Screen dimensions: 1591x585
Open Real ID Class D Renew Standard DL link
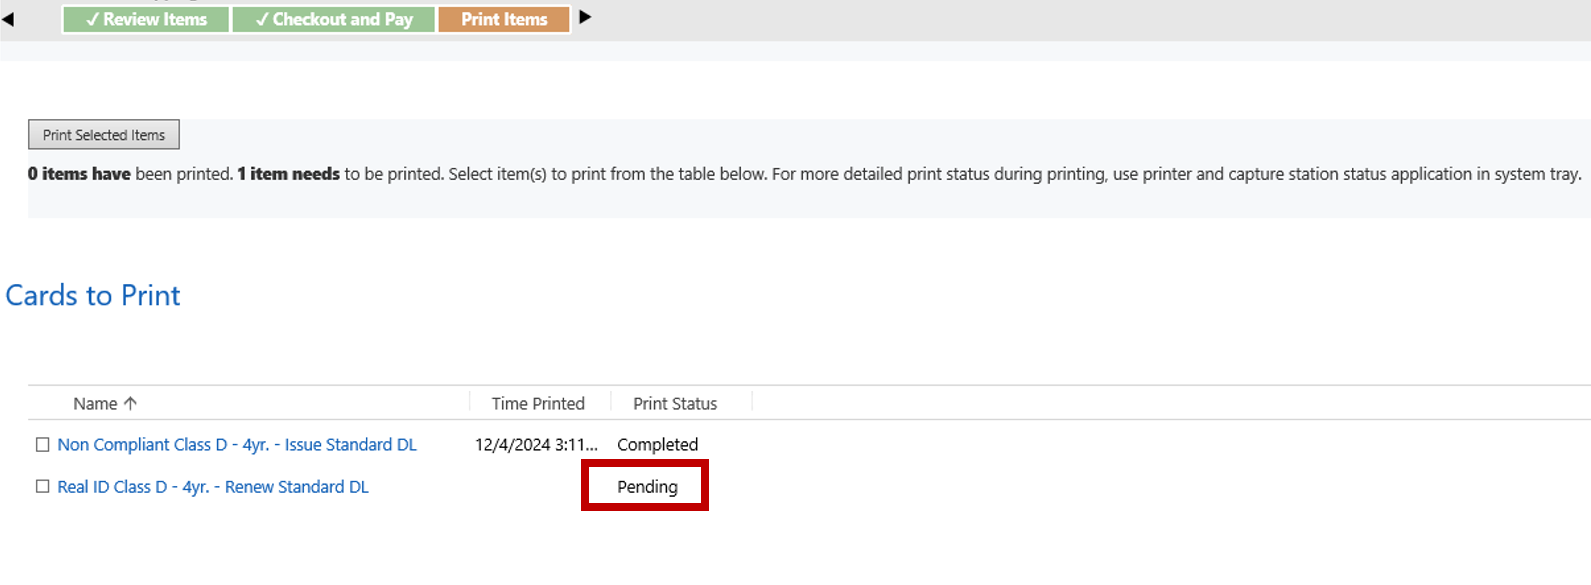pos(213,487)
